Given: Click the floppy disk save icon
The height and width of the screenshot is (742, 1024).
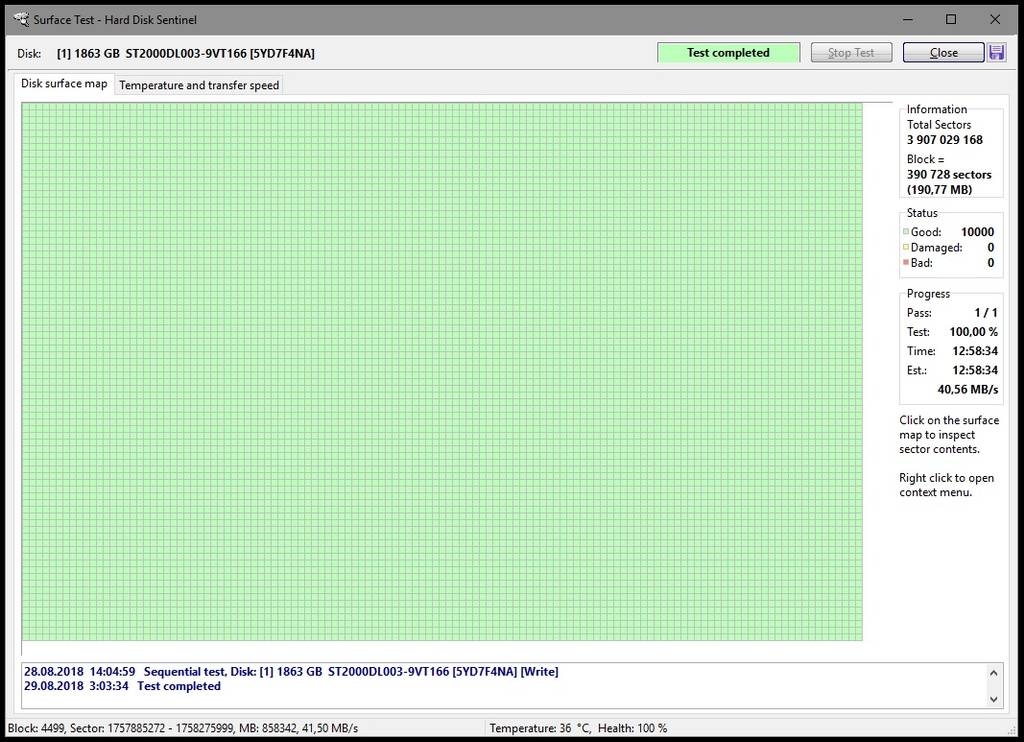Looking at the screenshot, I should point(997,53).
